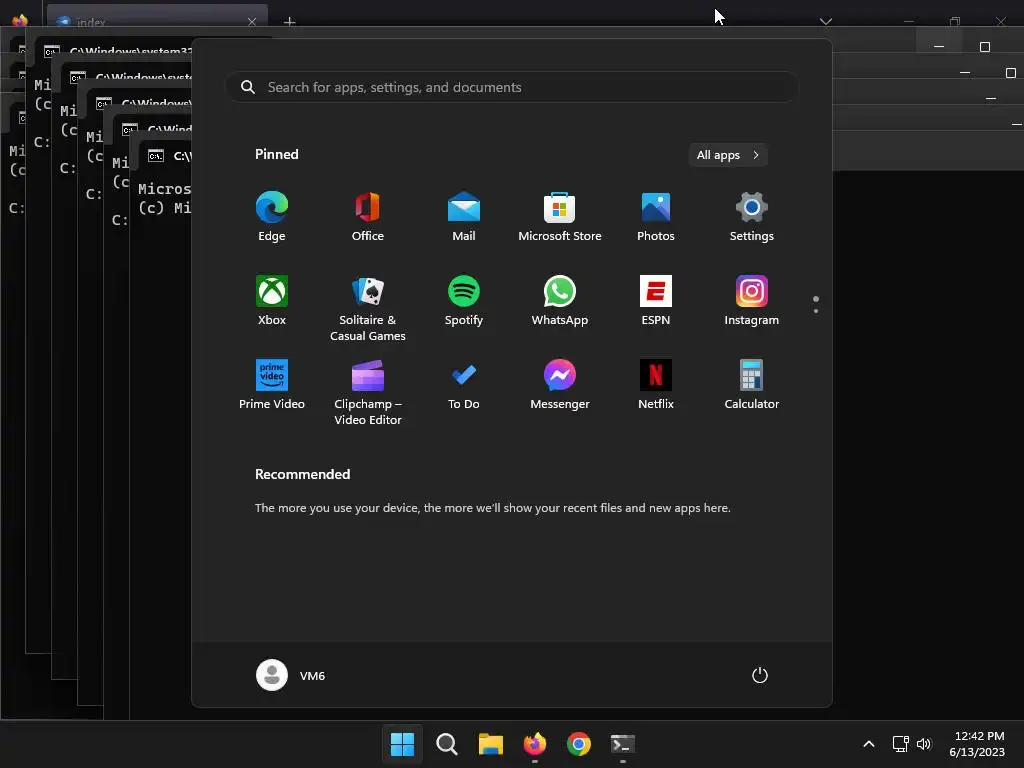
Task: Click the Windows Start button on taskbar
Action: (x=402, y=744)
